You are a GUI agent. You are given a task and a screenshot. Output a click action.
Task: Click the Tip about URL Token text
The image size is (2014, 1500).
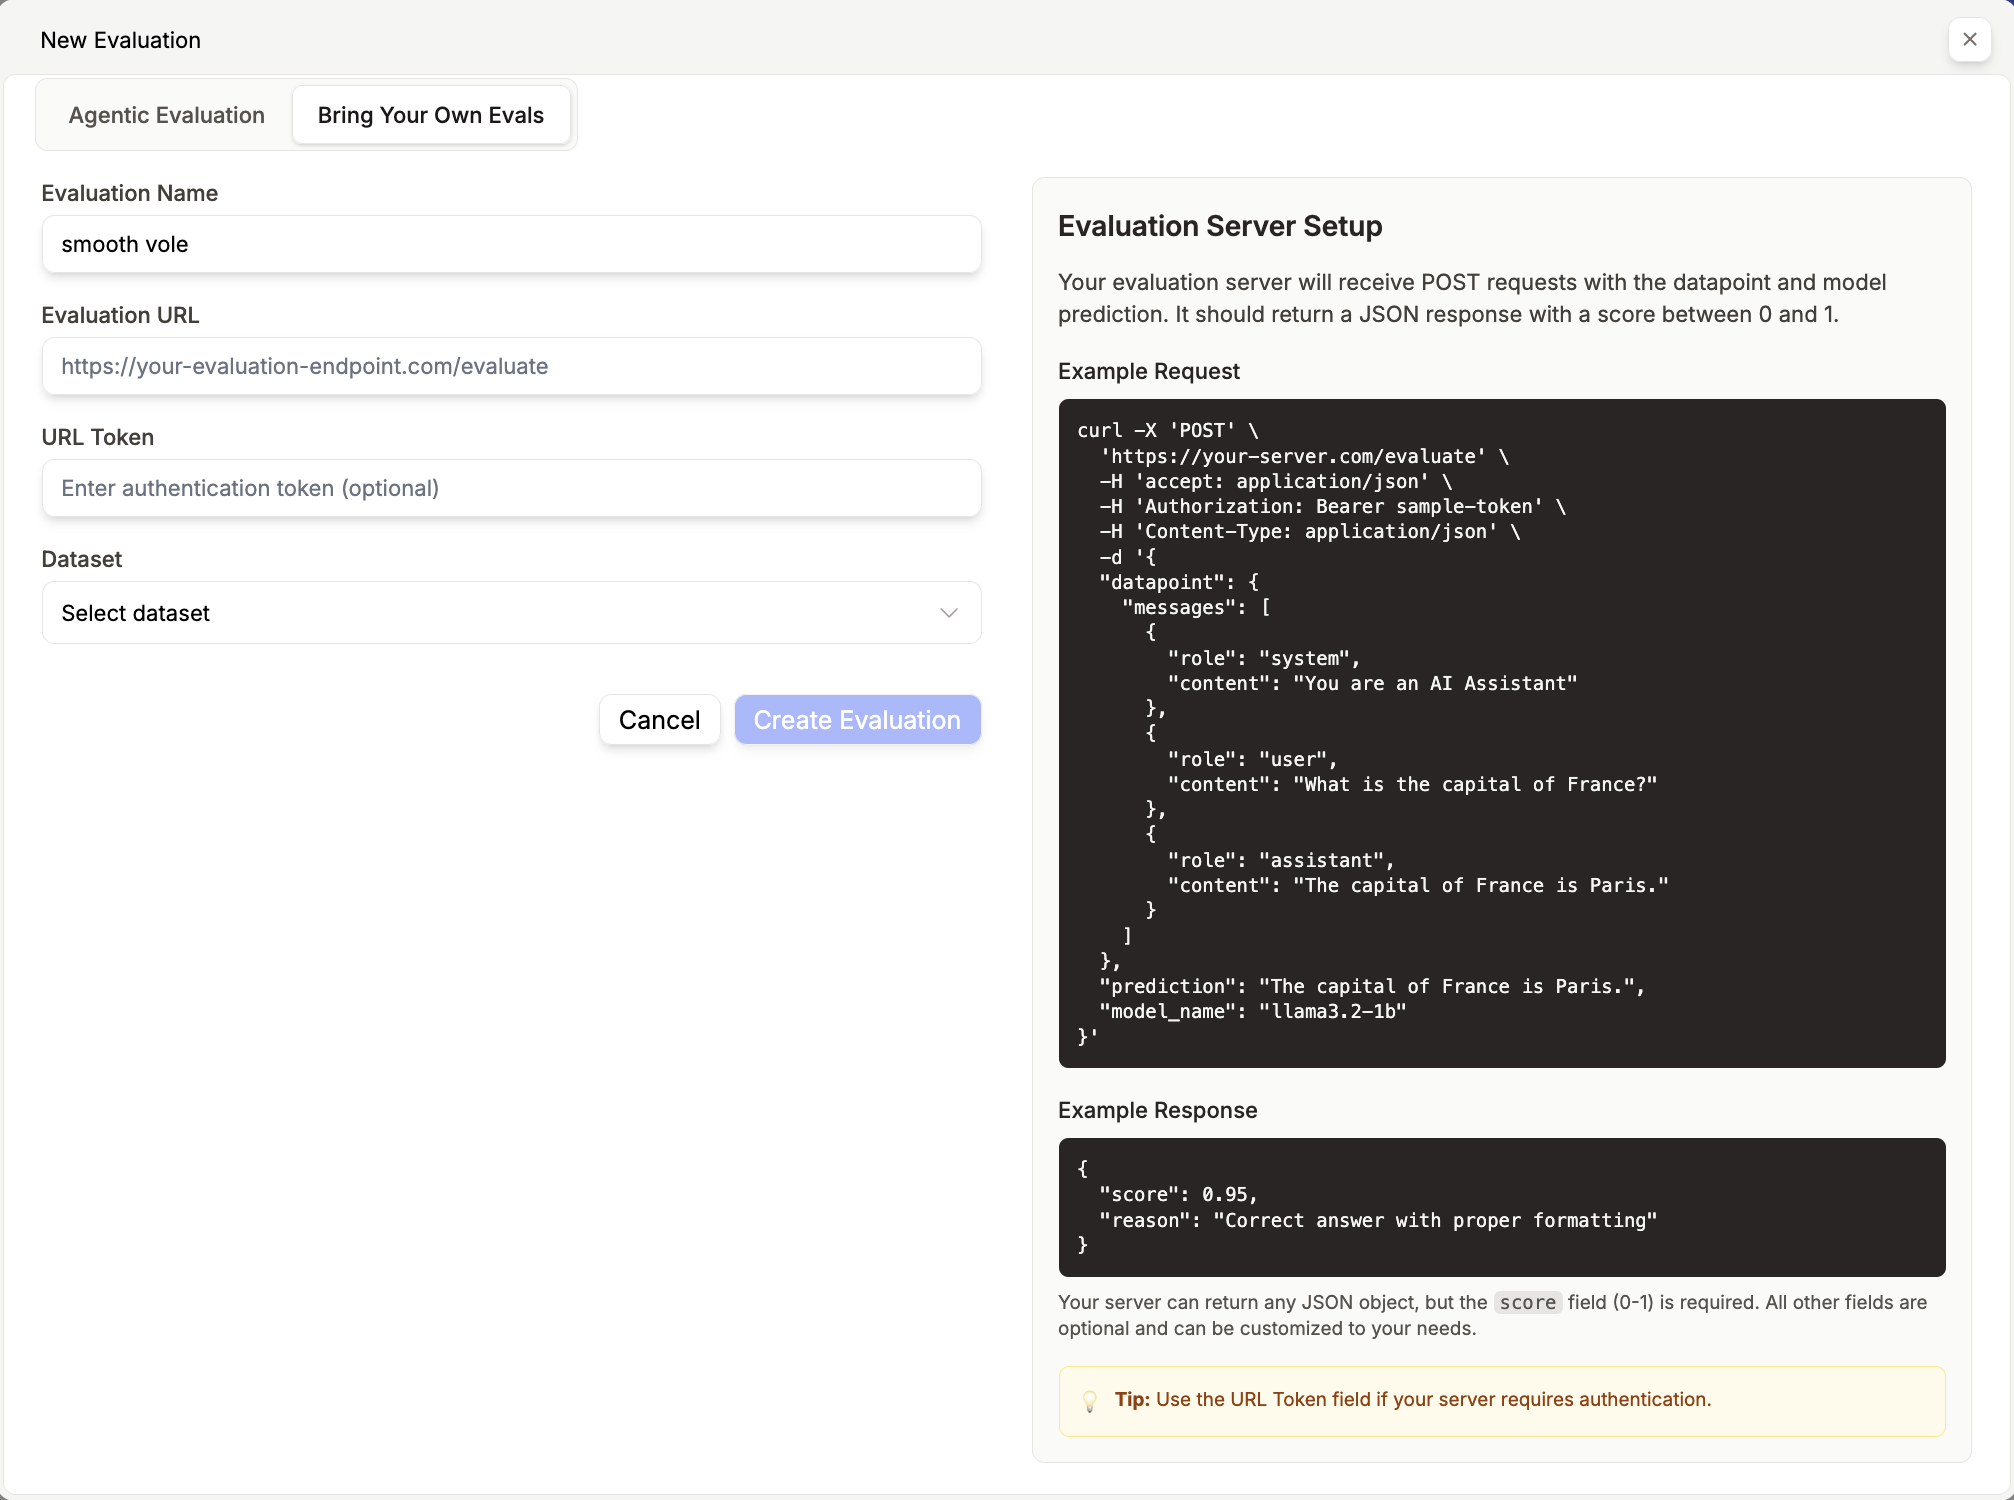point(1413,1399)
